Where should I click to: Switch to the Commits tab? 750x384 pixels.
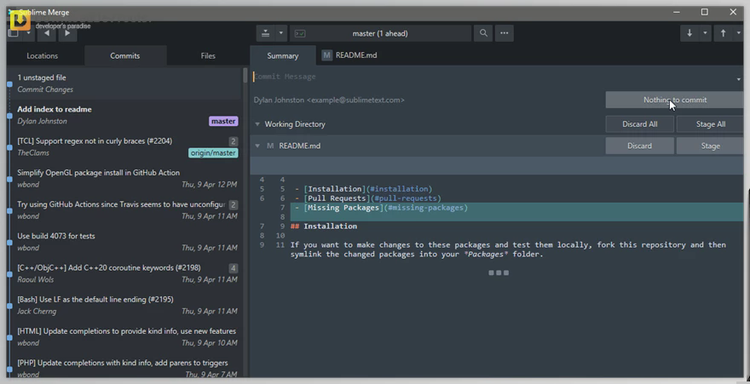125,56
